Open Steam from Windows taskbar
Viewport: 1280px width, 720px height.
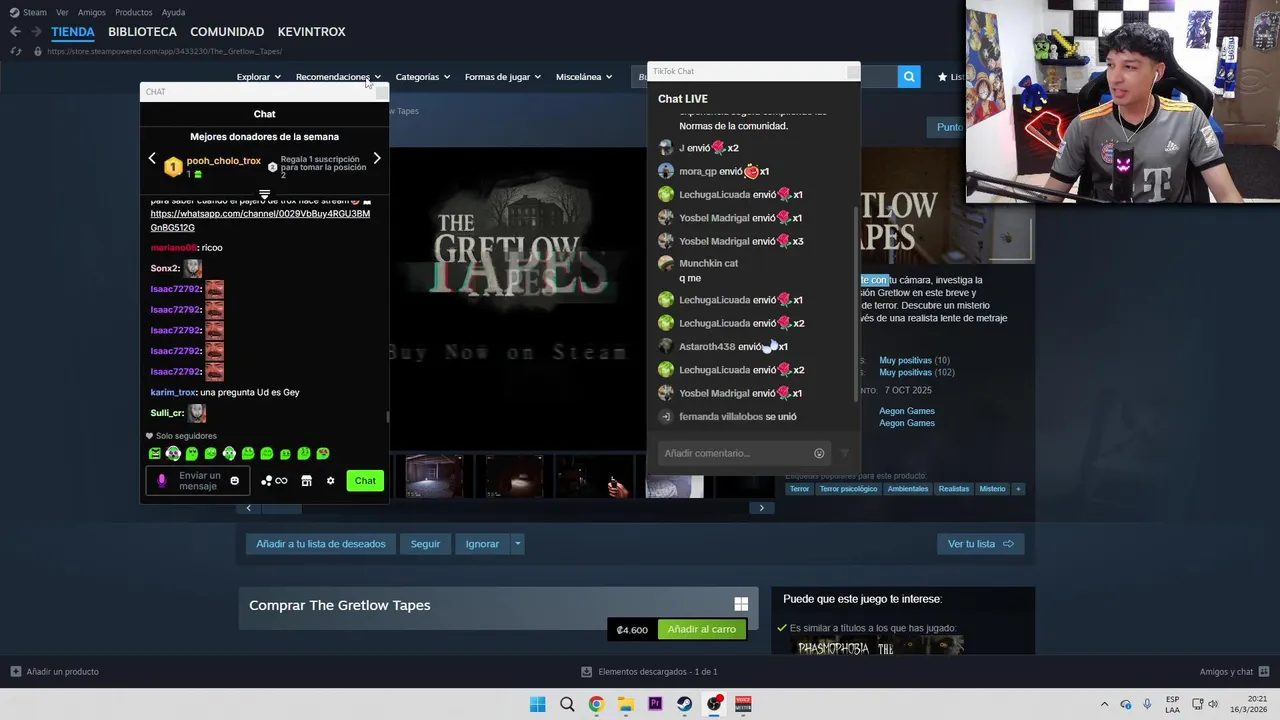(684, 704)
